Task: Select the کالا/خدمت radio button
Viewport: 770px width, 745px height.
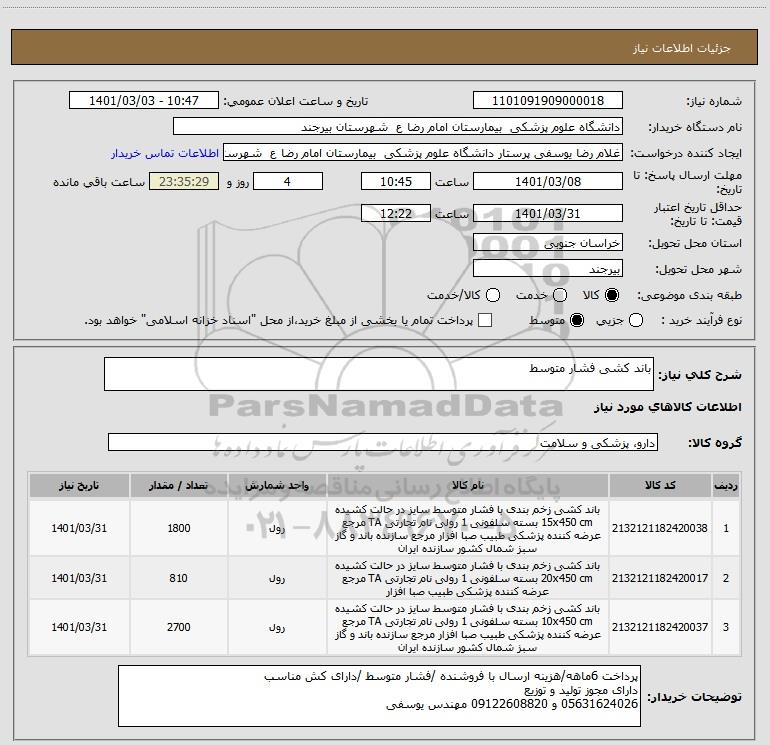Action: point(493,295)
